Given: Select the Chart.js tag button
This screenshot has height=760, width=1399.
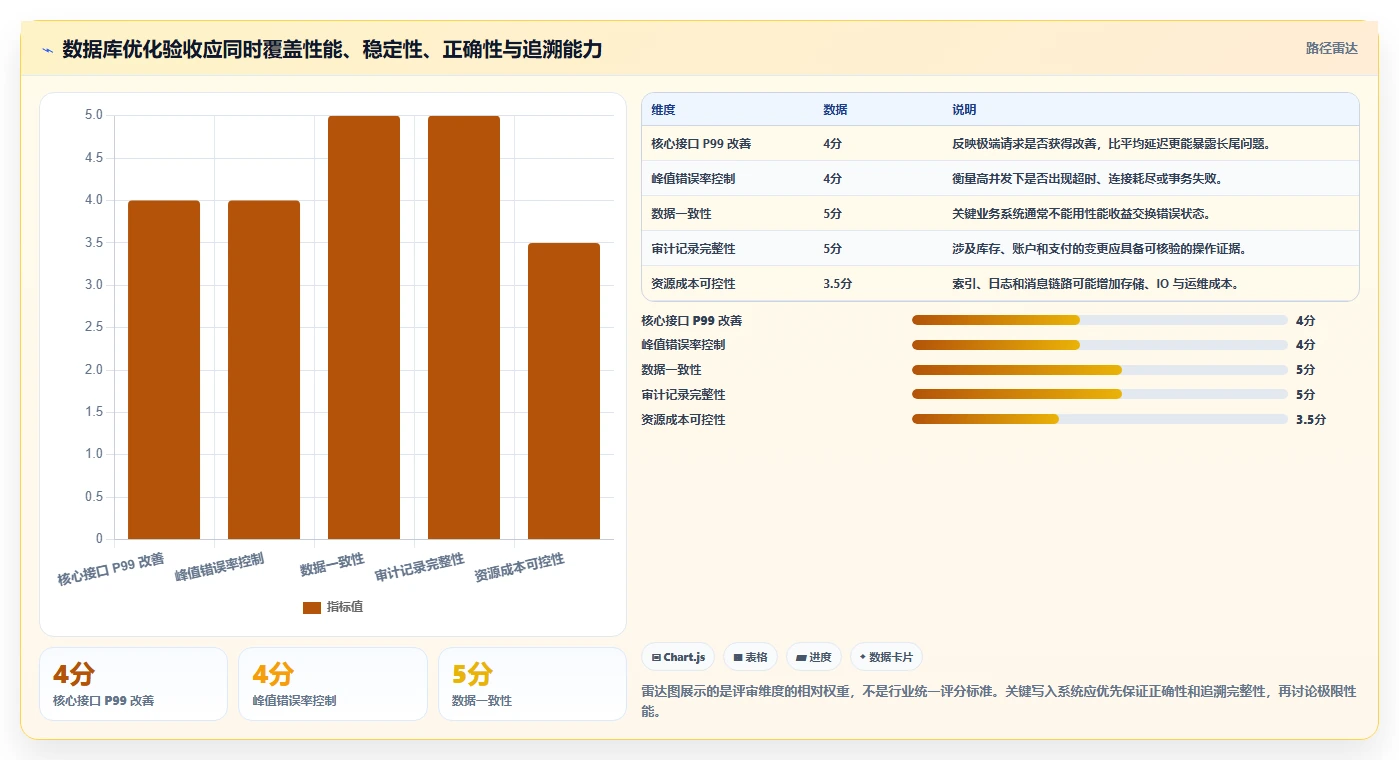Looking at the screenshot, I should point(678,657).
